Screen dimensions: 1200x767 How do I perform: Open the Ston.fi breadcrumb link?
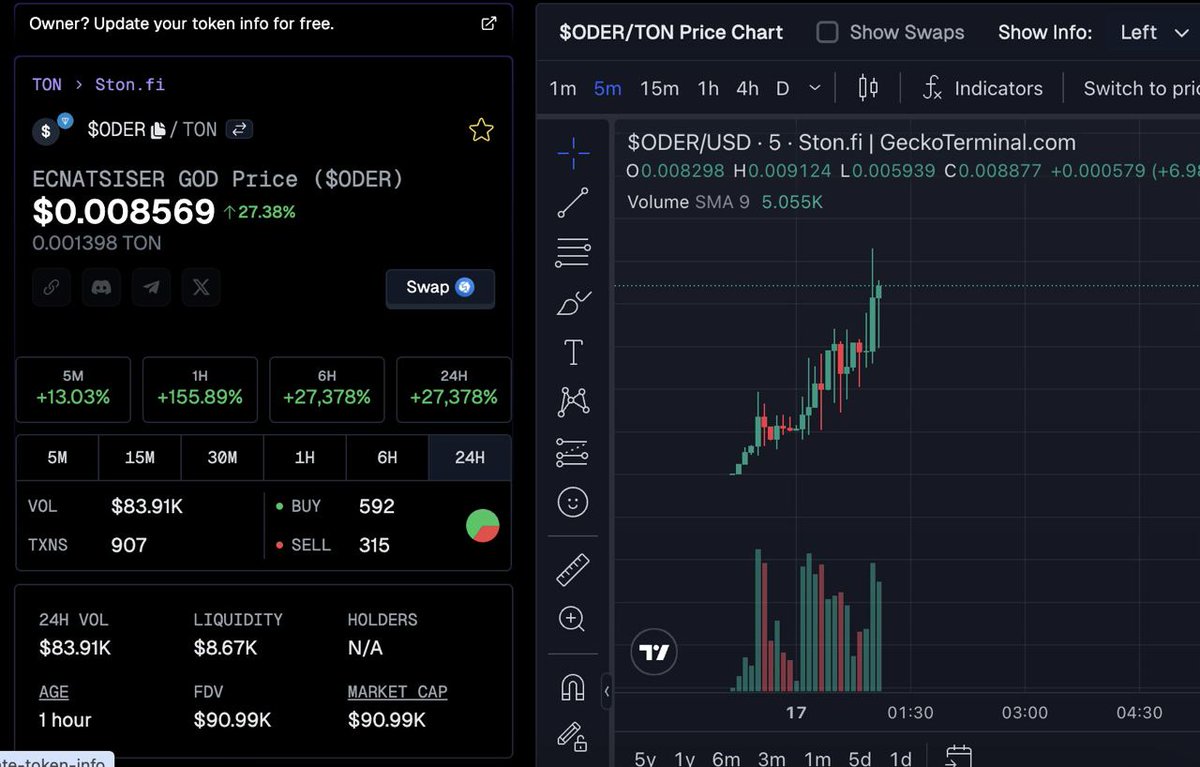pos(130,84)
